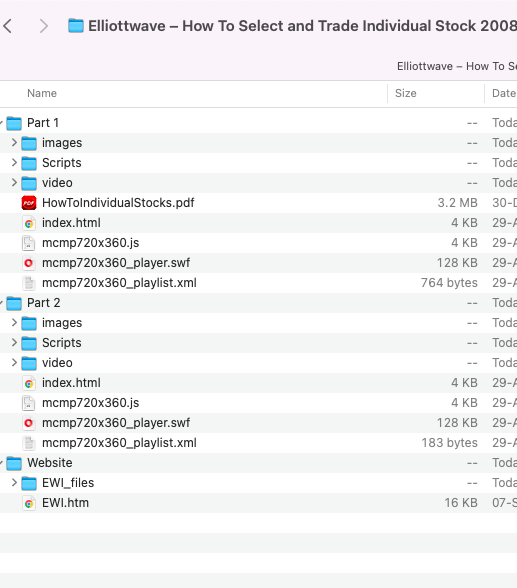Expand the images folder under Part 1
The height and width of the screenshot is (588, 517).
(14, 143)
